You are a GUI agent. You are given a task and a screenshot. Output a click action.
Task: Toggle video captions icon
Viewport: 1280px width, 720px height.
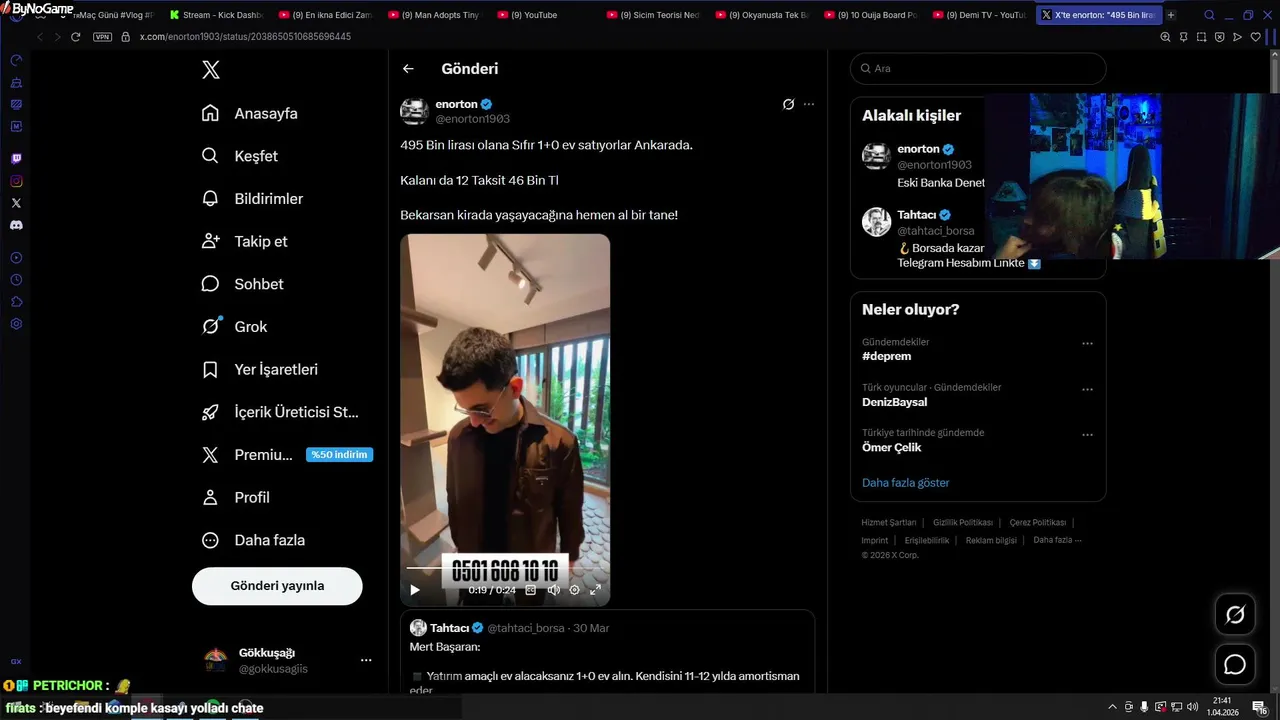[531, 590]
